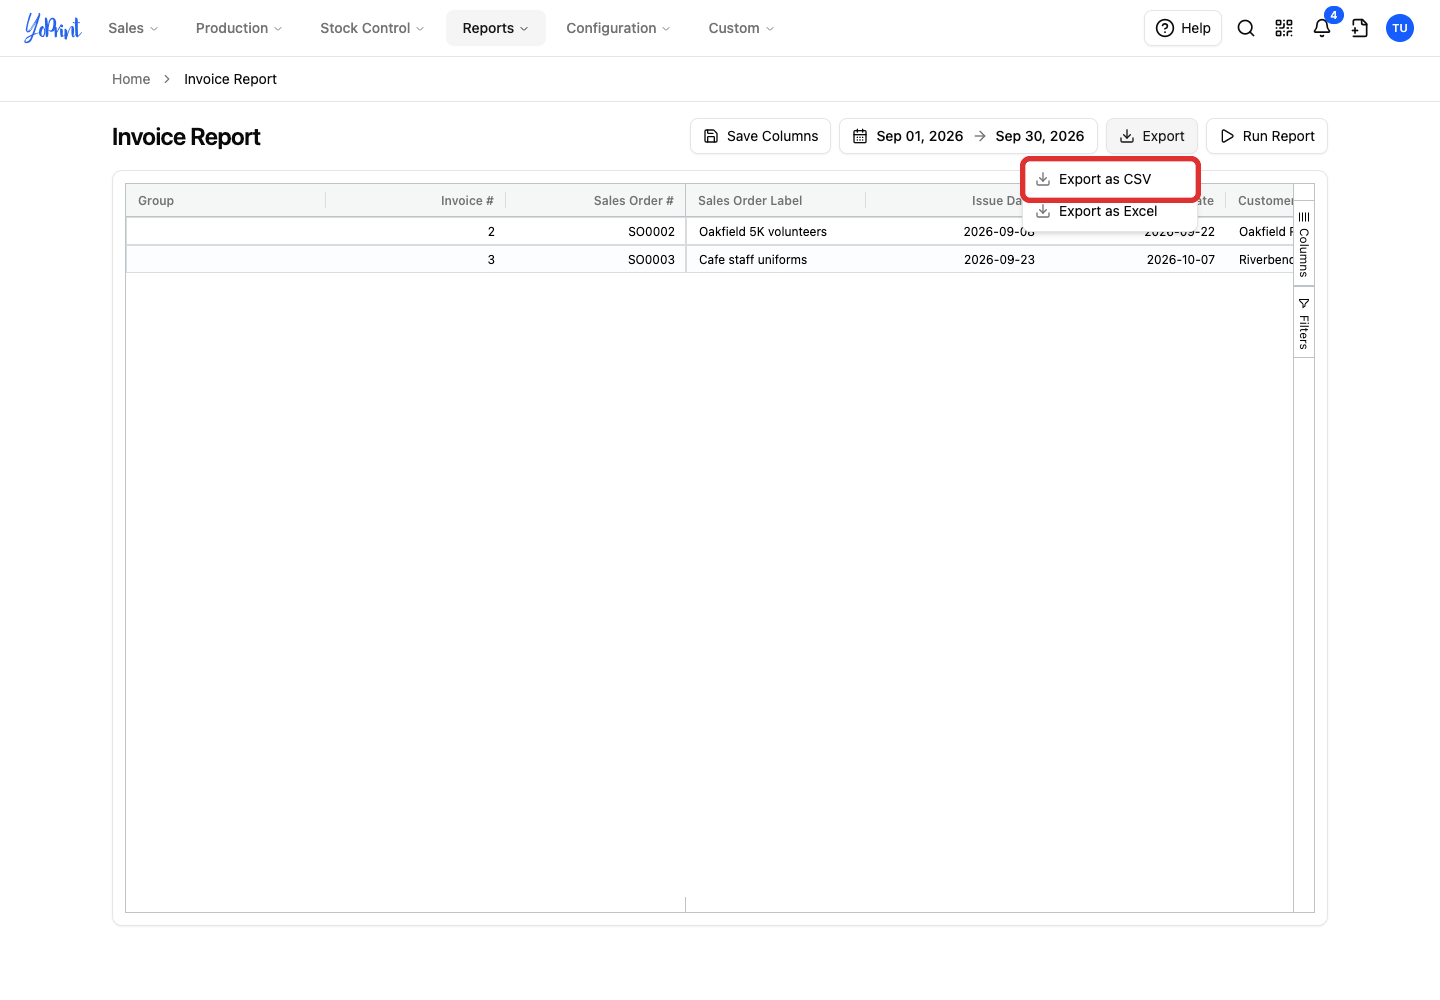Click the Oakfield 5K volunteers cell
Viewport: 1440px width, 1000px height.
coord(776,231)
